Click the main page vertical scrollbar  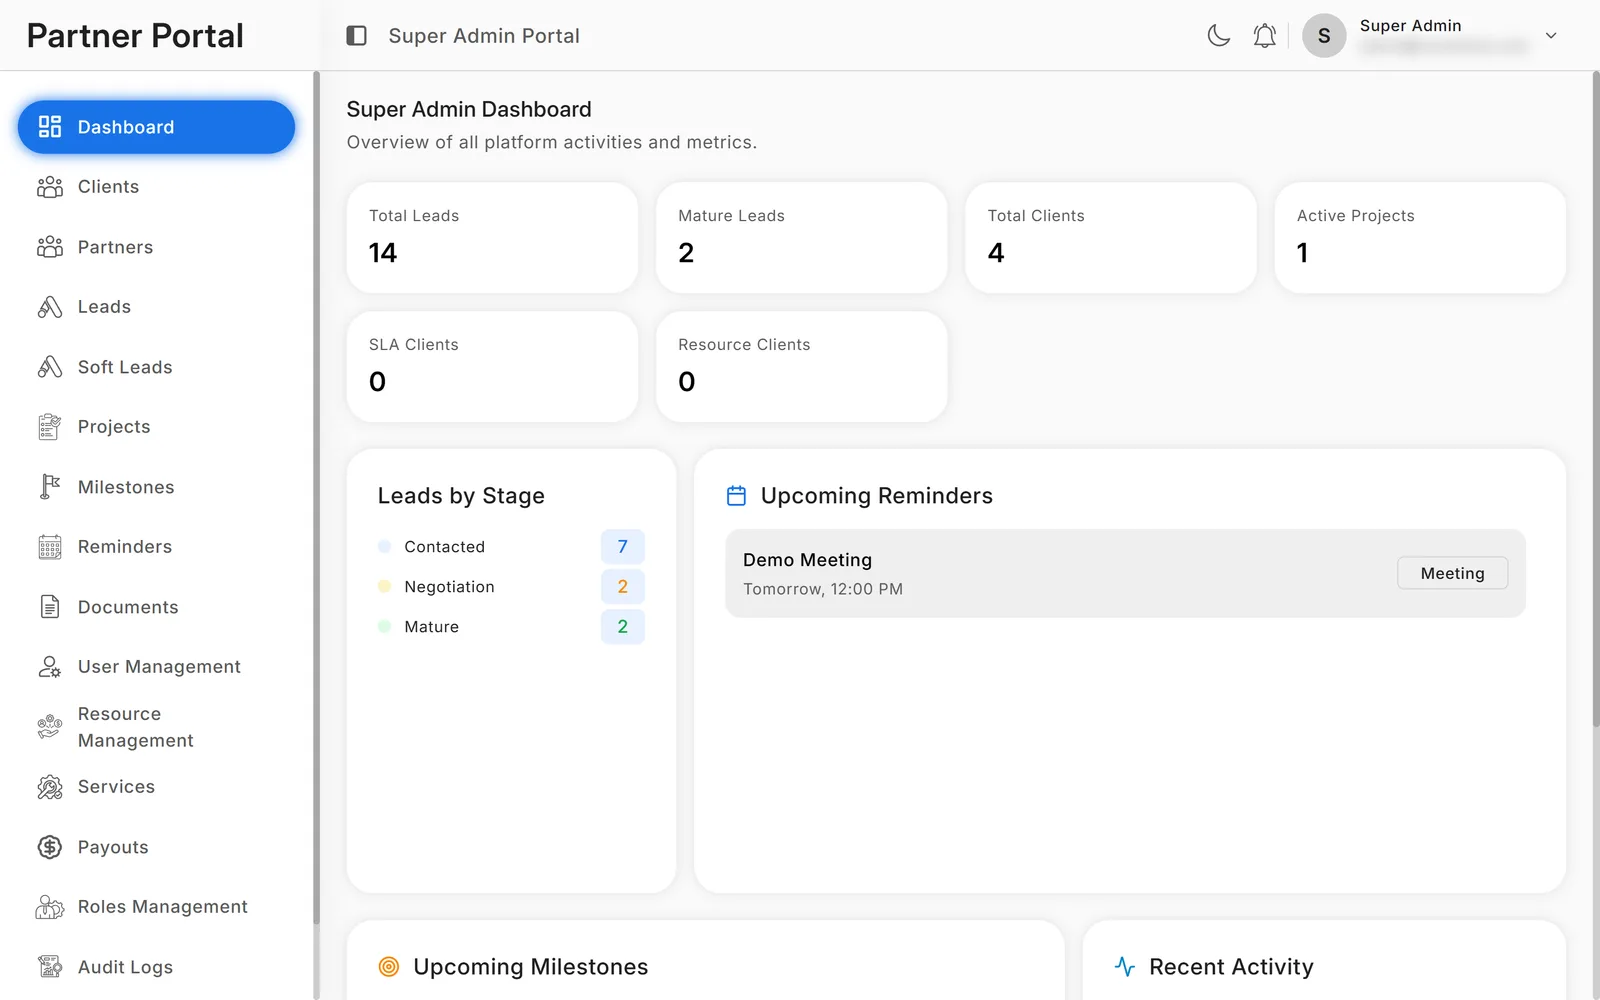click(x=1595, y=398)
